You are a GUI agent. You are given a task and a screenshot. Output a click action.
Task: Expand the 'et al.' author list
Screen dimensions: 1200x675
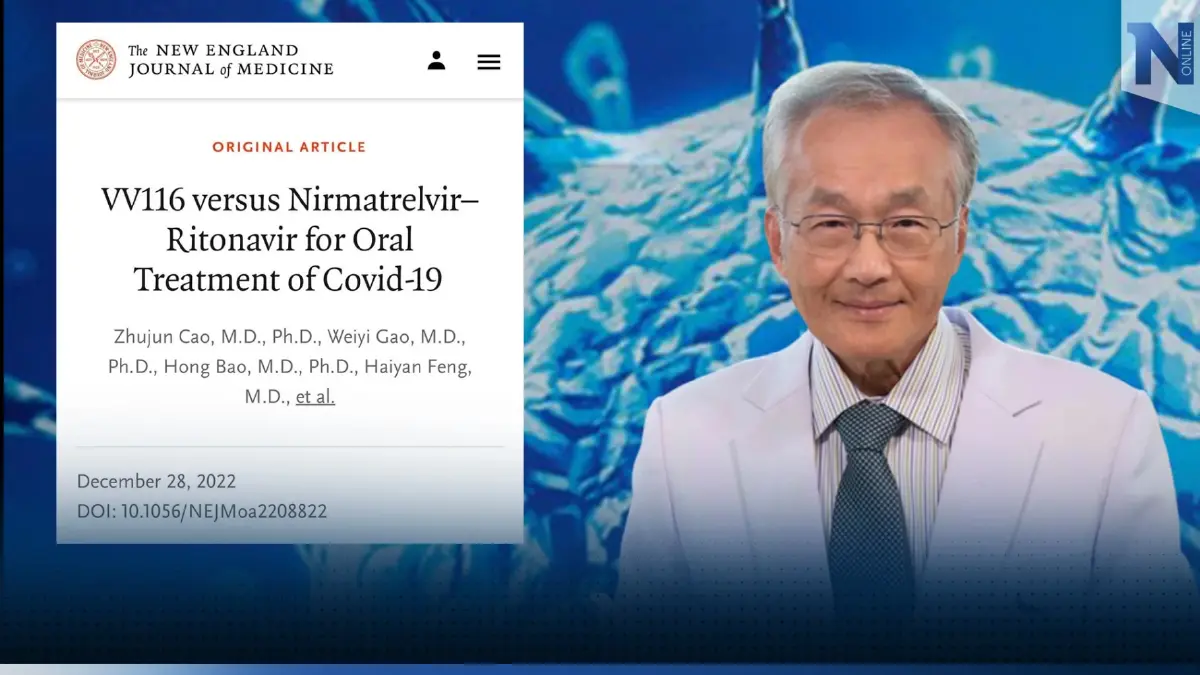[315, 397]
